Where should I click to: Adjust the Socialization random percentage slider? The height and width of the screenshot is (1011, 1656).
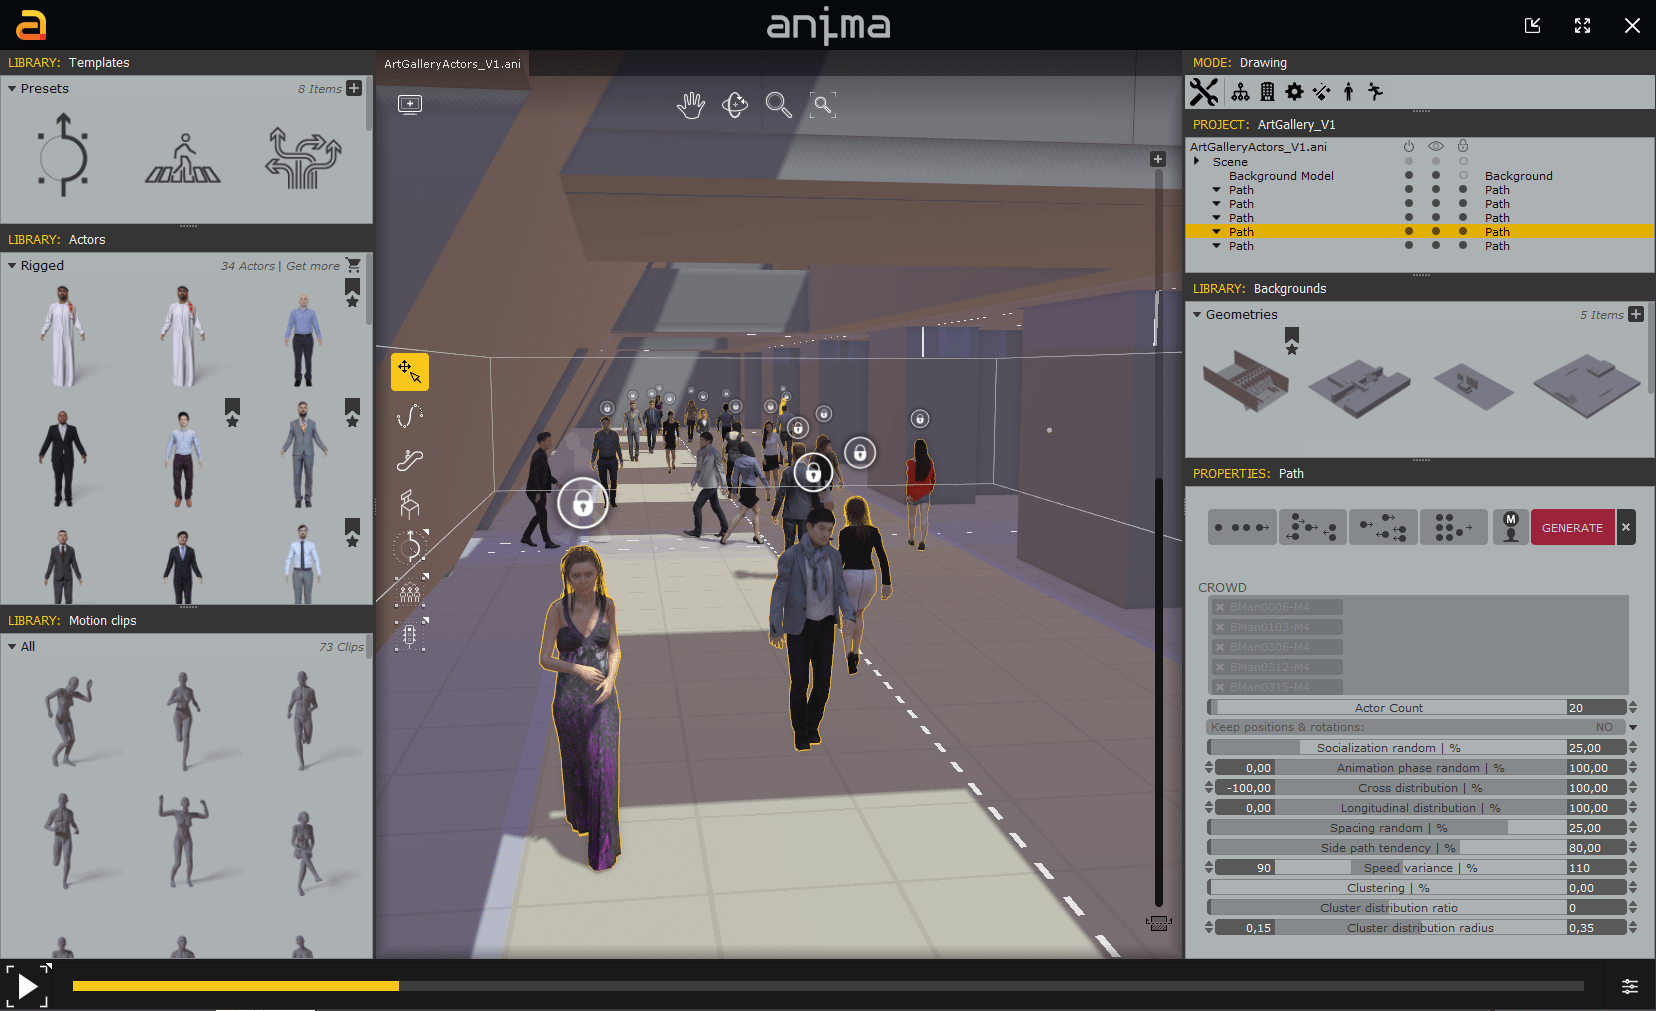coord(1385,747)
